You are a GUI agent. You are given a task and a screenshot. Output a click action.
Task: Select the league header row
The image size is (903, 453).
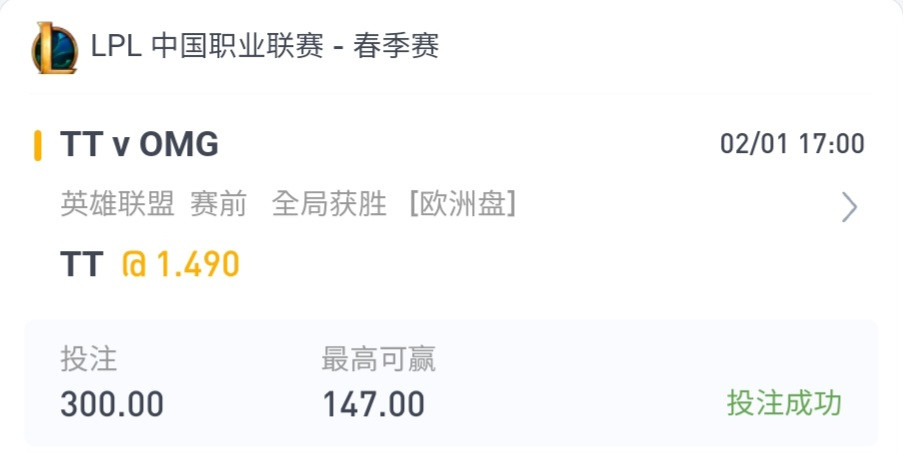[x=452, y=47]
